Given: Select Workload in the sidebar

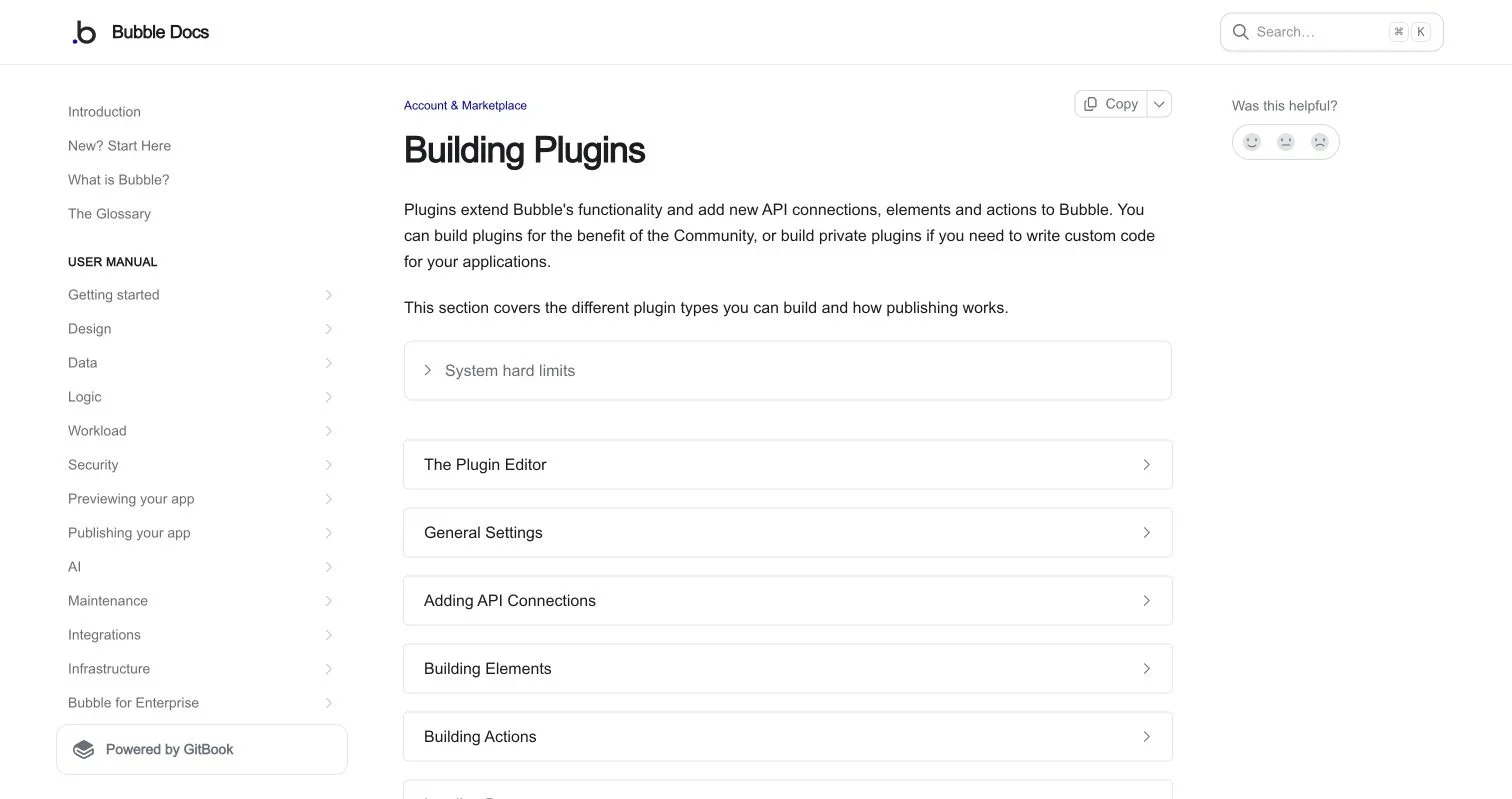Looking at the screenshot, I should (x=97, y=431).
